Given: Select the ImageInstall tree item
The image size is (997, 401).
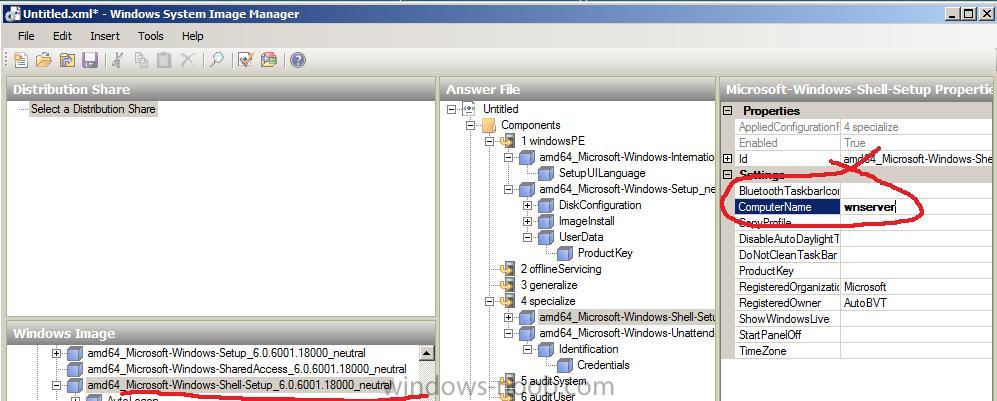Looking at the screenshot, I should click(x=587, y=221).
